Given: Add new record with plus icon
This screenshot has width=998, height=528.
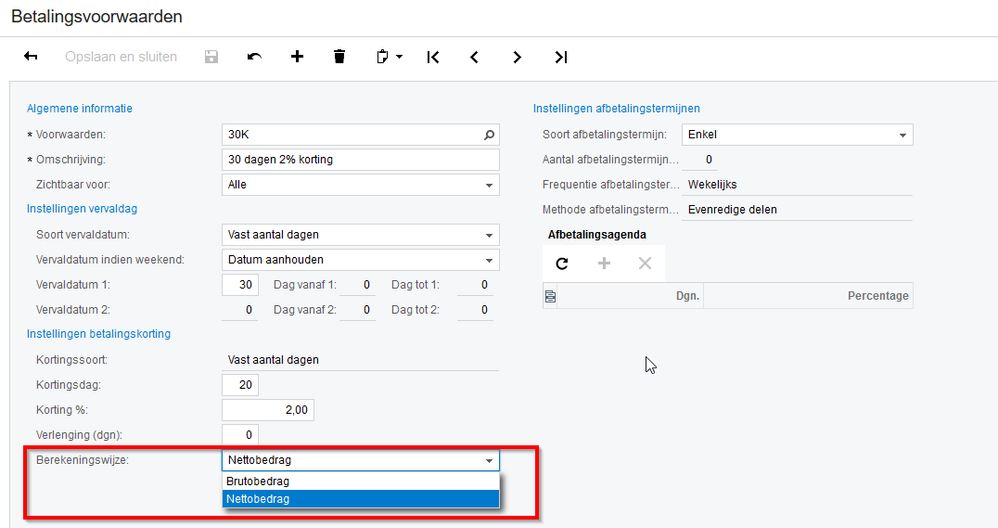Looking at the screenshot, I should pyautogui.click(x=297, y=57).
